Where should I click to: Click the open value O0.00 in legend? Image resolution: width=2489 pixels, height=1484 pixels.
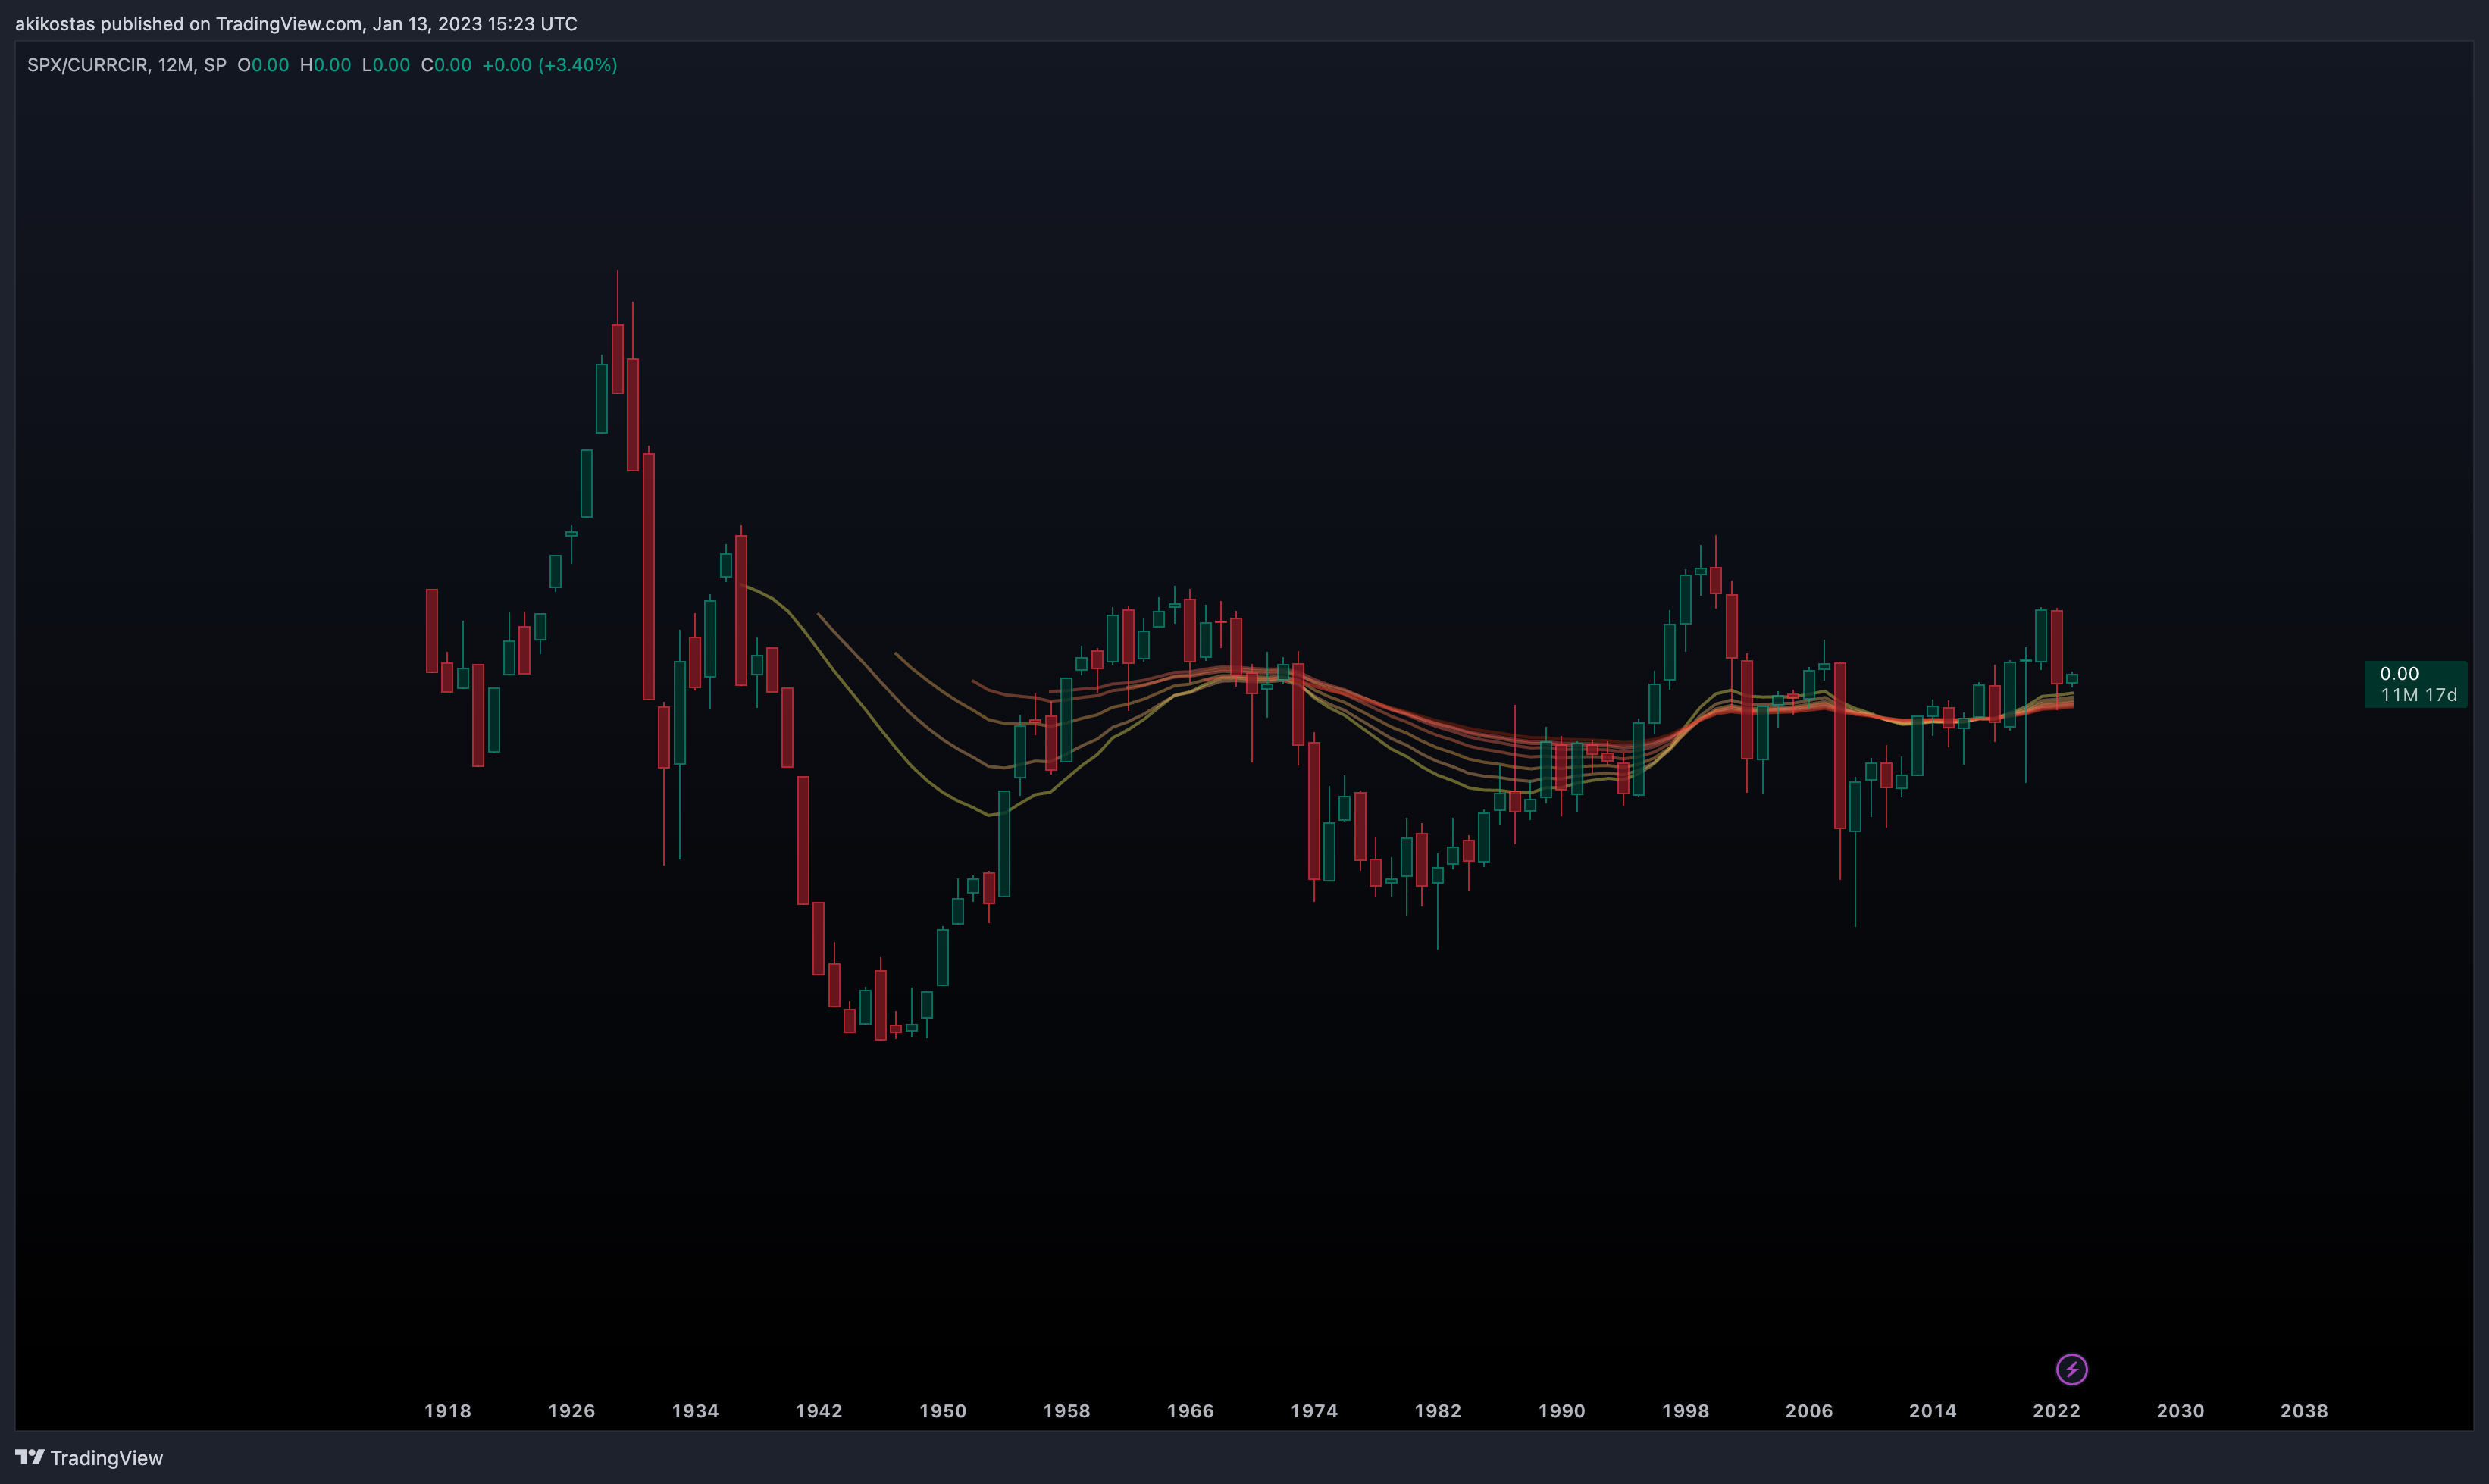[263, 65]
